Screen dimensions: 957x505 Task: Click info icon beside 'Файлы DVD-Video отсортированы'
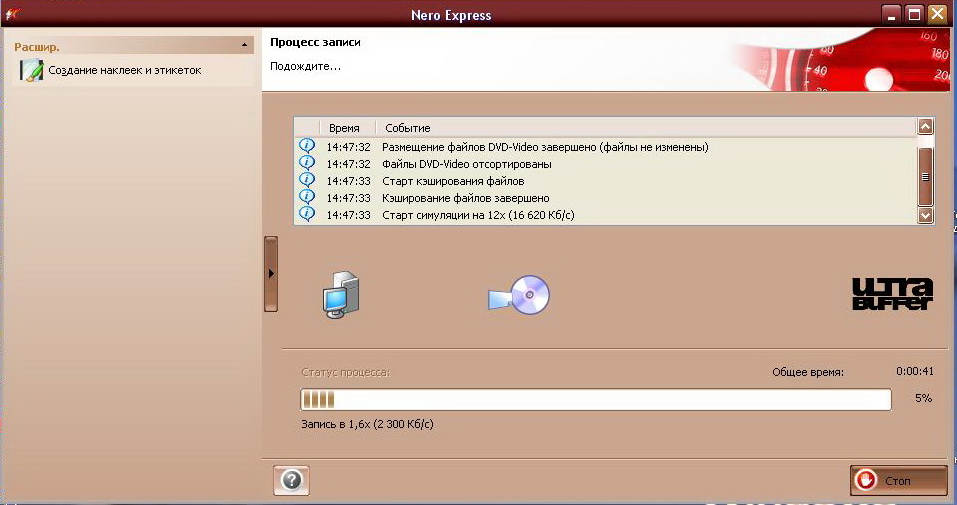point(307,164)
